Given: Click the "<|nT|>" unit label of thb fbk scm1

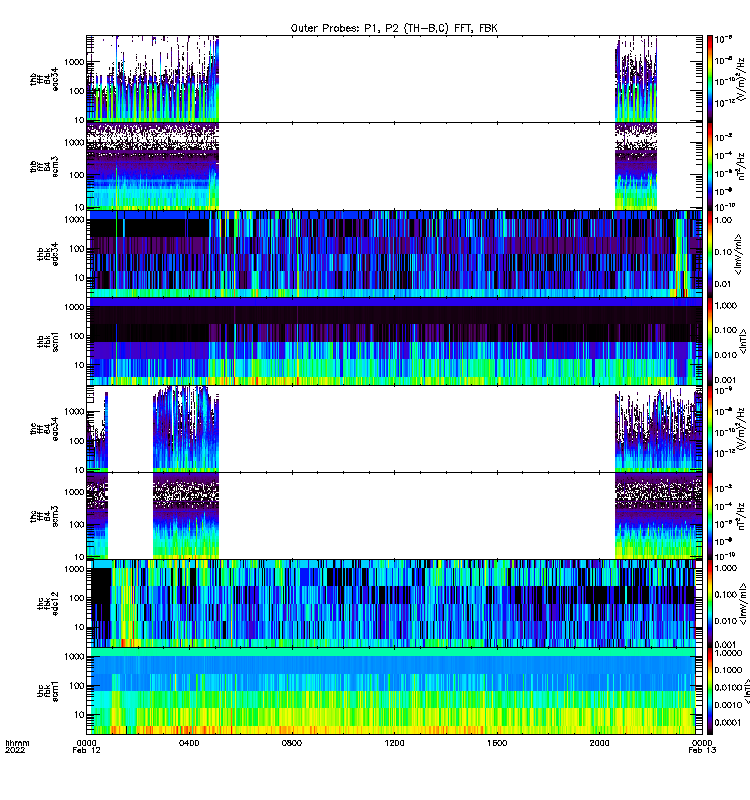Looking at the screenshot, I should [x=743, y=341].
